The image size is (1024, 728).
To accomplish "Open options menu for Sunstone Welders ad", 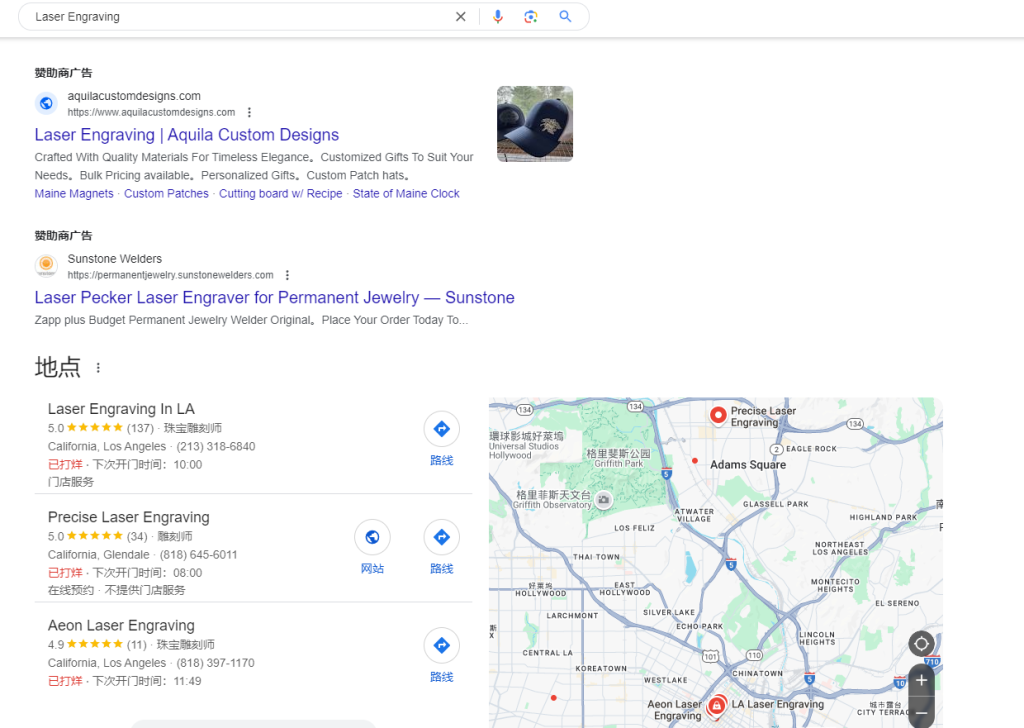I will tap(287, 275).
